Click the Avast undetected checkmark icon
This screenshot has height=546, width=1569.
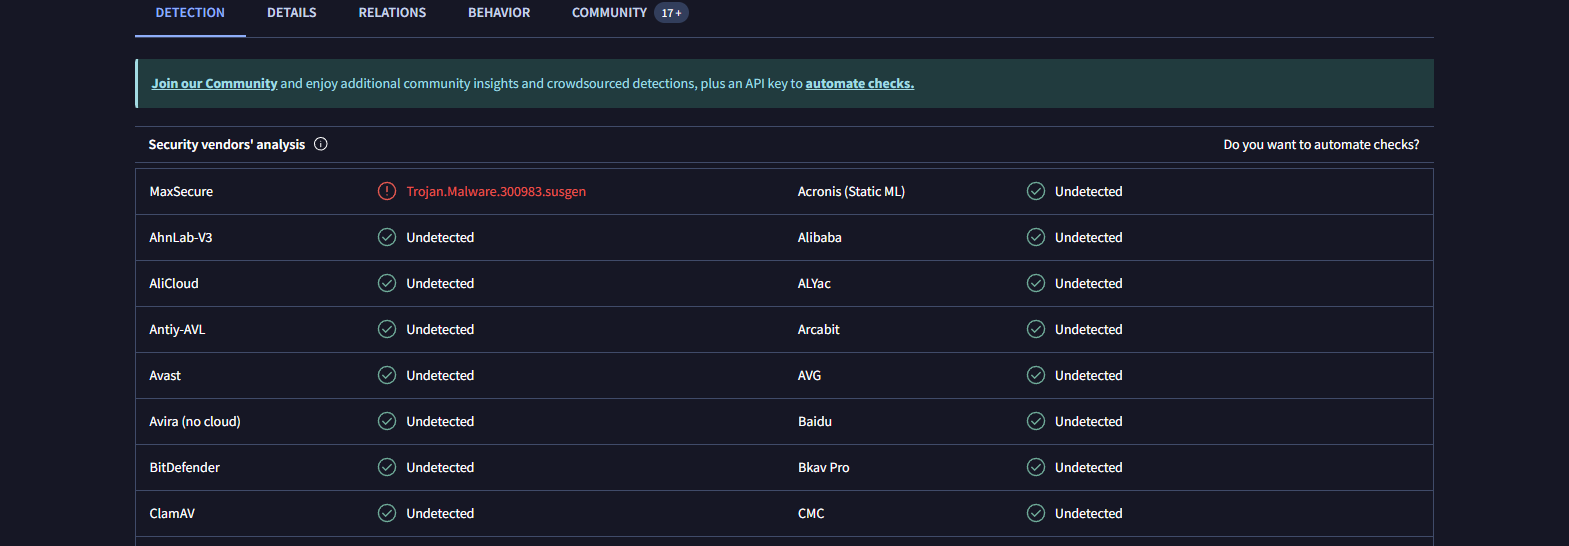387,375
